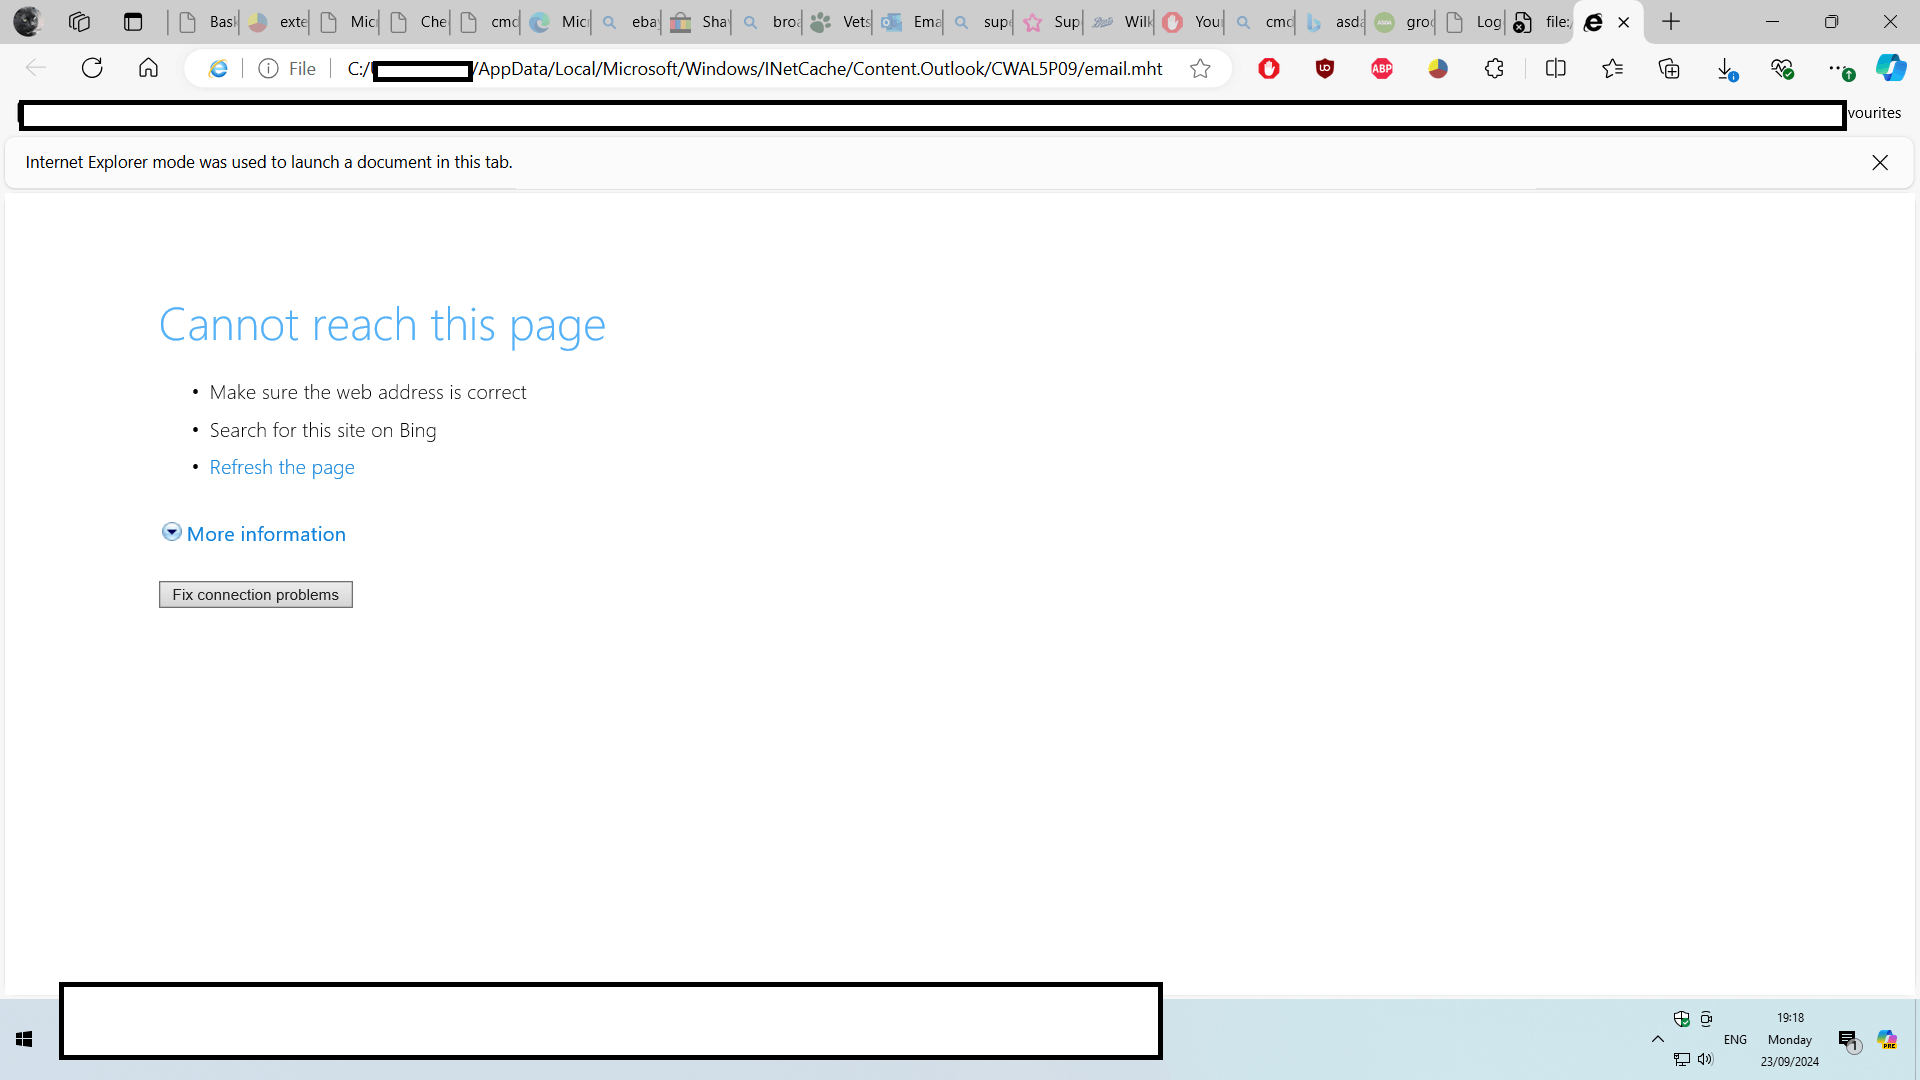Switch to the Vets tab

click(838, 22)
